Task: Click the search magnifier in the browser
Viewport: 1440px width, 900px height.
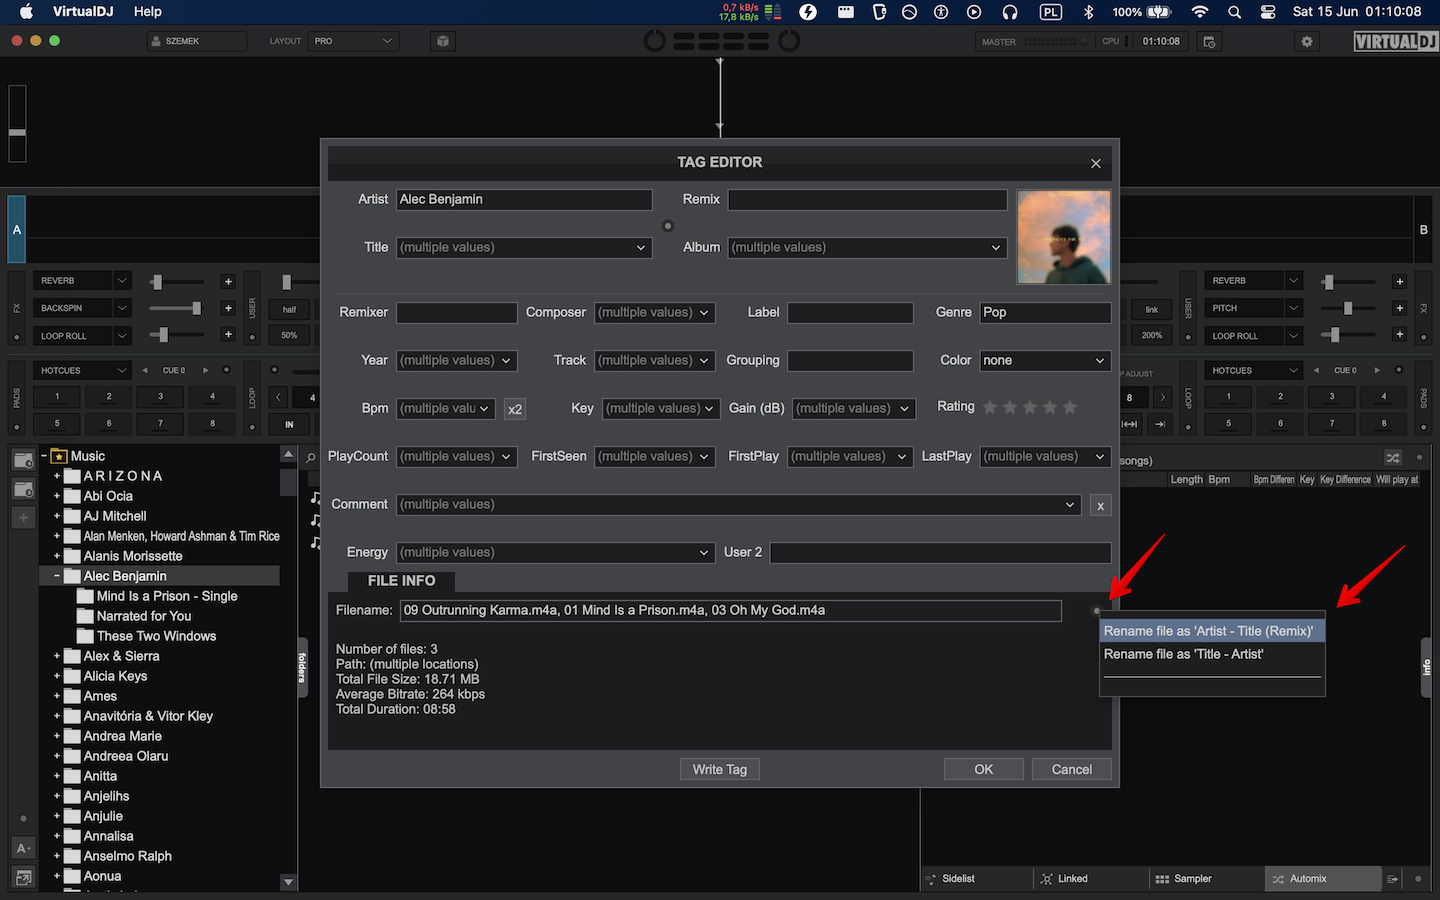Action: tap(311, 457)
